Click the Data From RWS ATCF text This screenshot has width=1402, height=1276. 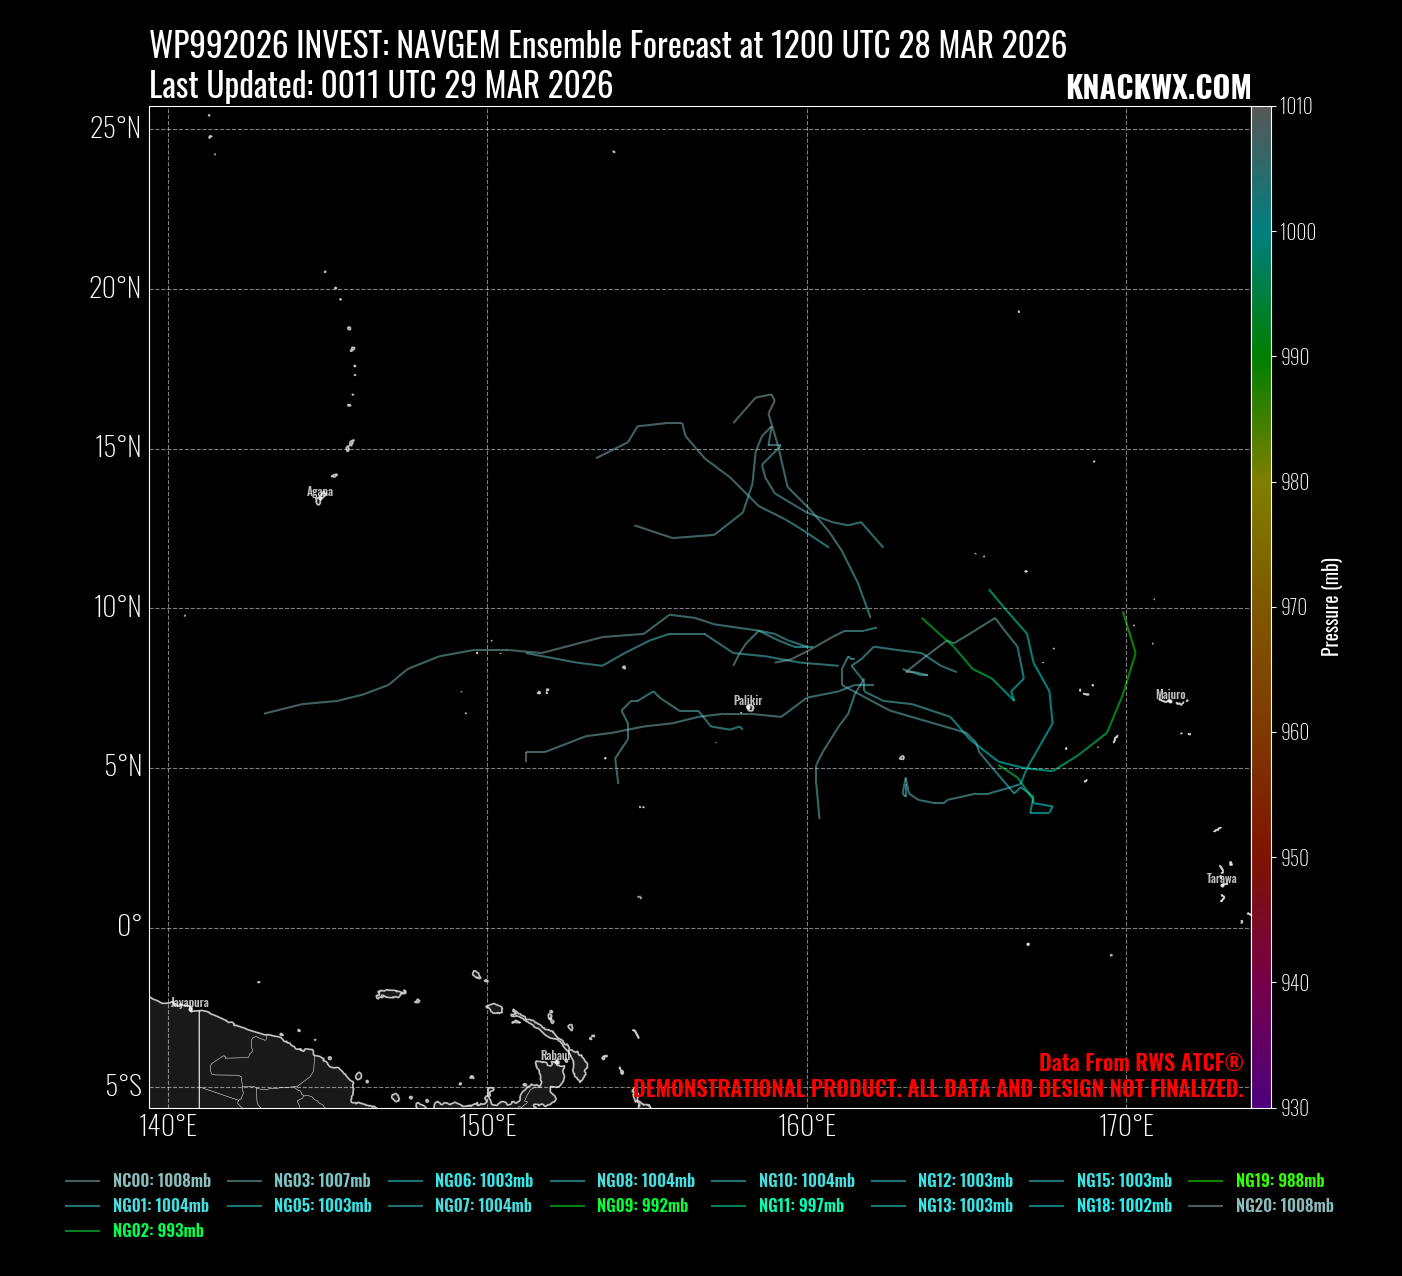(1141, 1062)
